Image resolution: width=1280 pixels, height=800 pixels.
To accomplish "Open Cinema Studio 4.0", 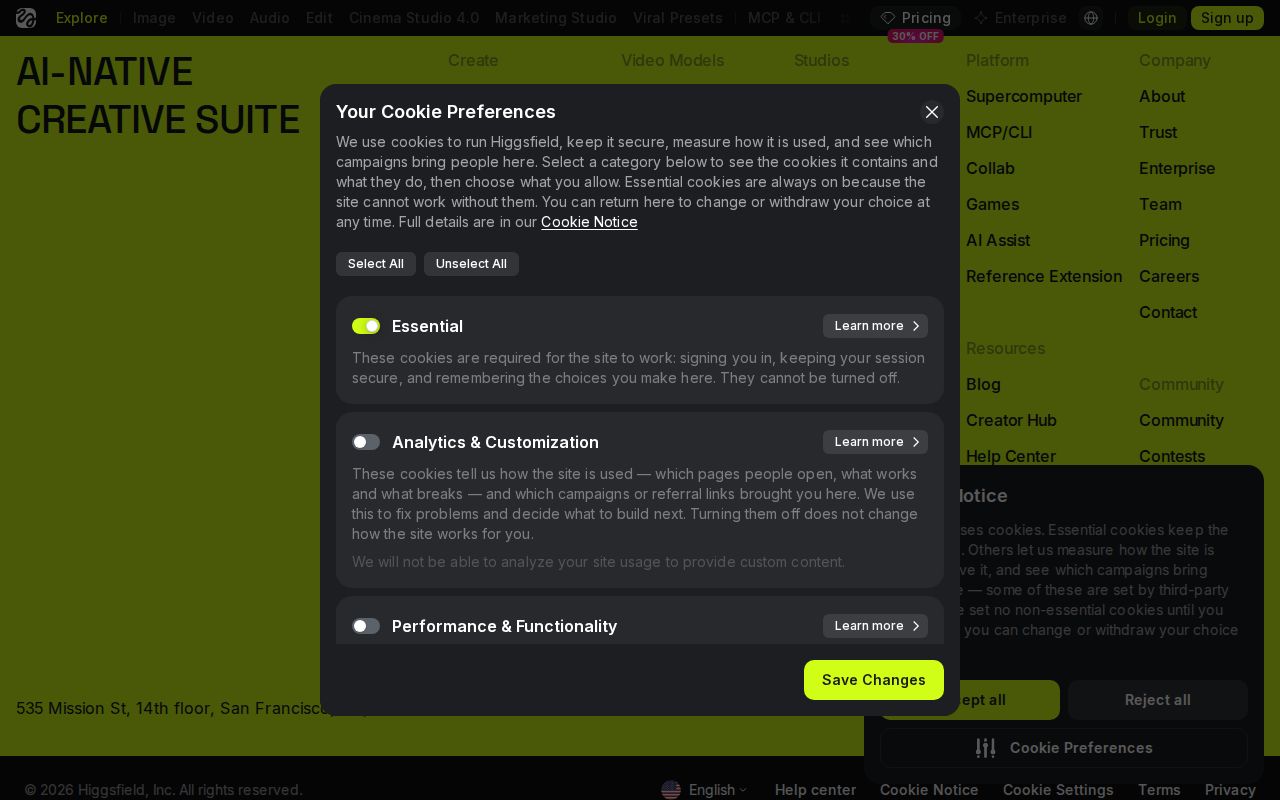I will (414, 18).
